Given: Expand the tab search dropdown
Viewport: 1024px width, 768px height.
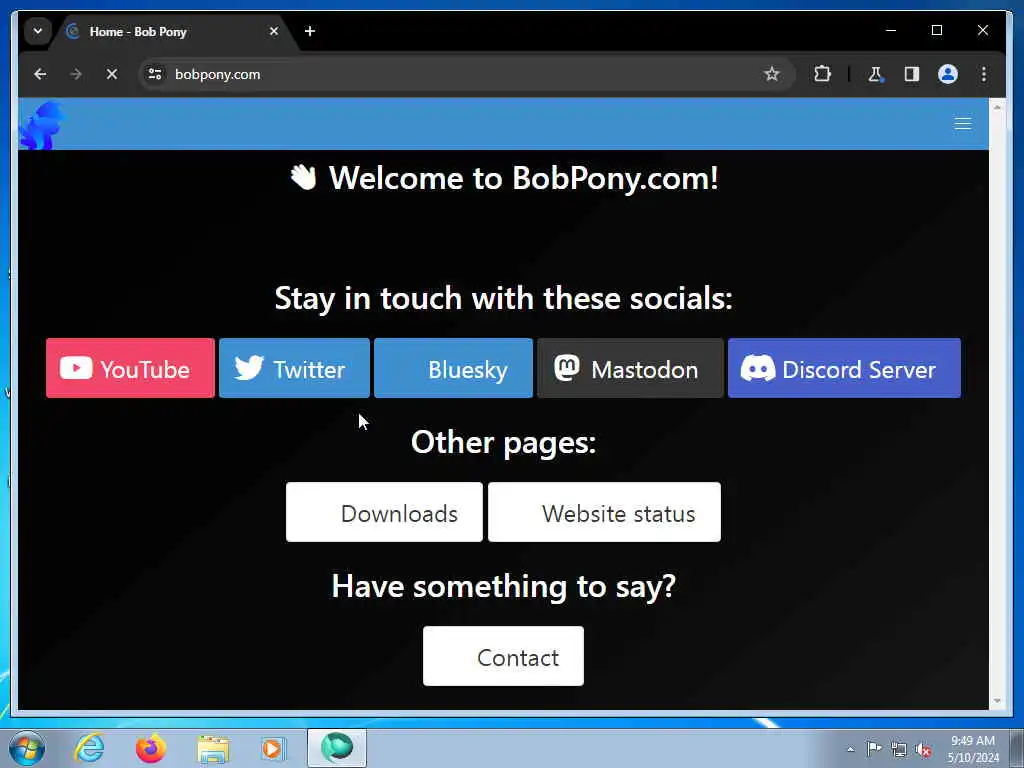Looking at the screenshot, I should [x=38, y=31].
